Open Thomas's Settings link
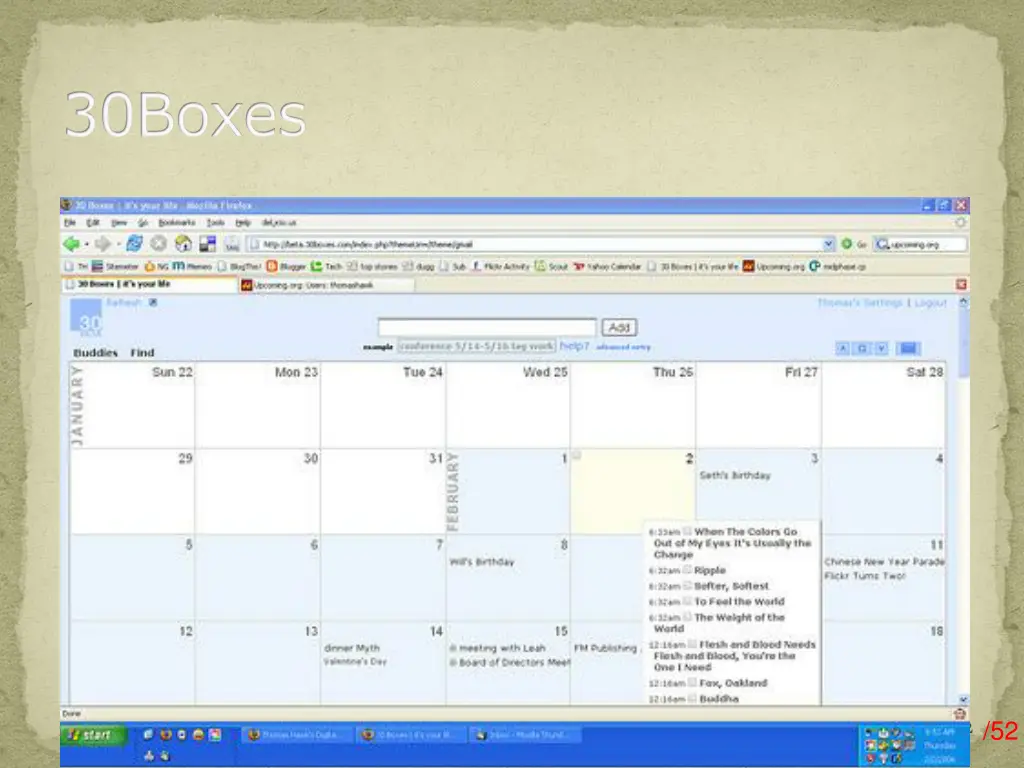Image resolution: width=1024 pixels, height=768 pixels. tap(859, 303)
